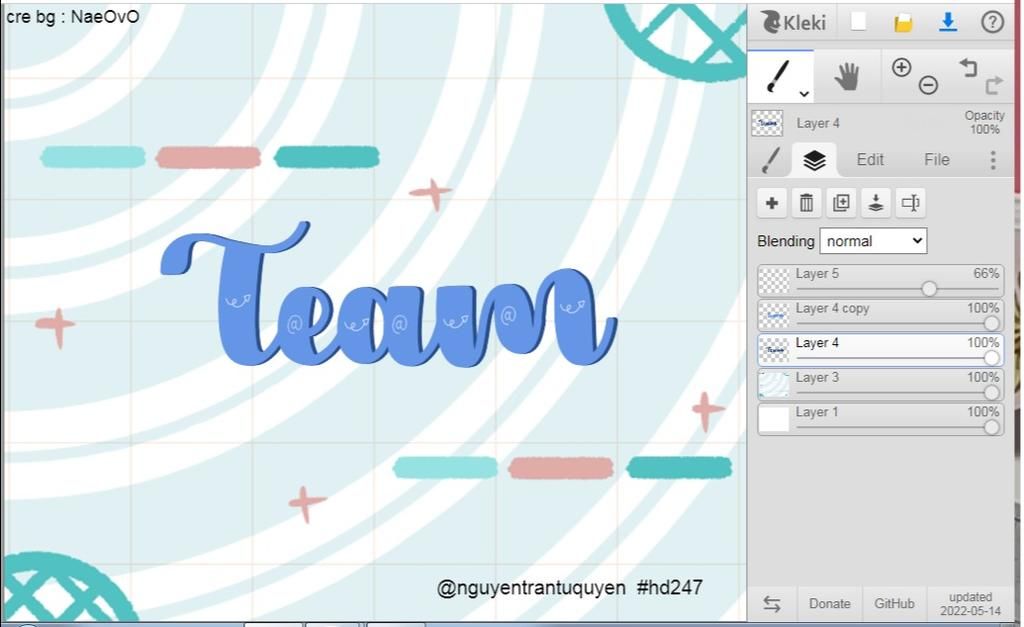Image resolution: width=1024 pixels, height=627 pixels.
Task: Rename the layer with the rename icon
Action: click(x=910, y=203)
